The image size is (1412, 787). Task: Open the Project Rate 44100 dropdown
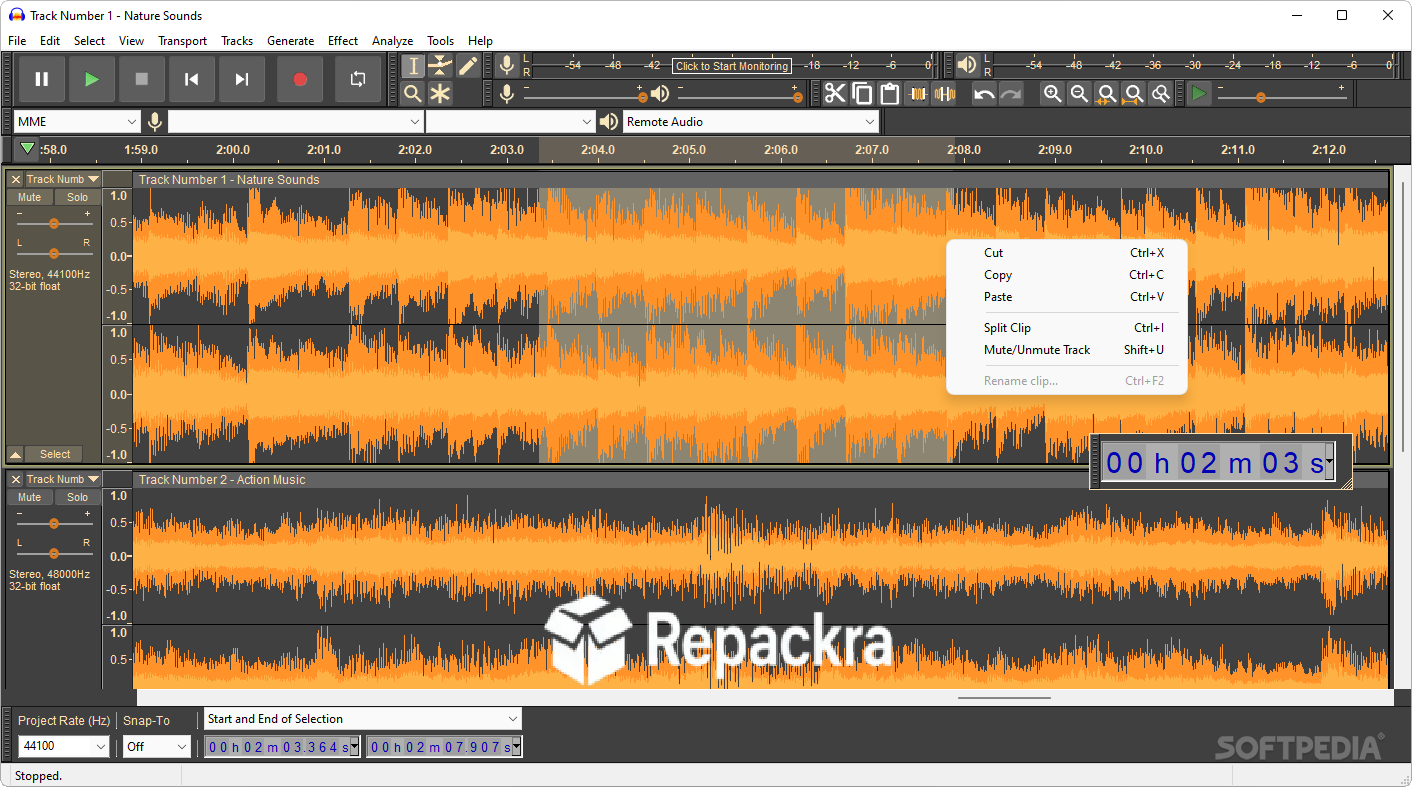[x=64, y=746]
